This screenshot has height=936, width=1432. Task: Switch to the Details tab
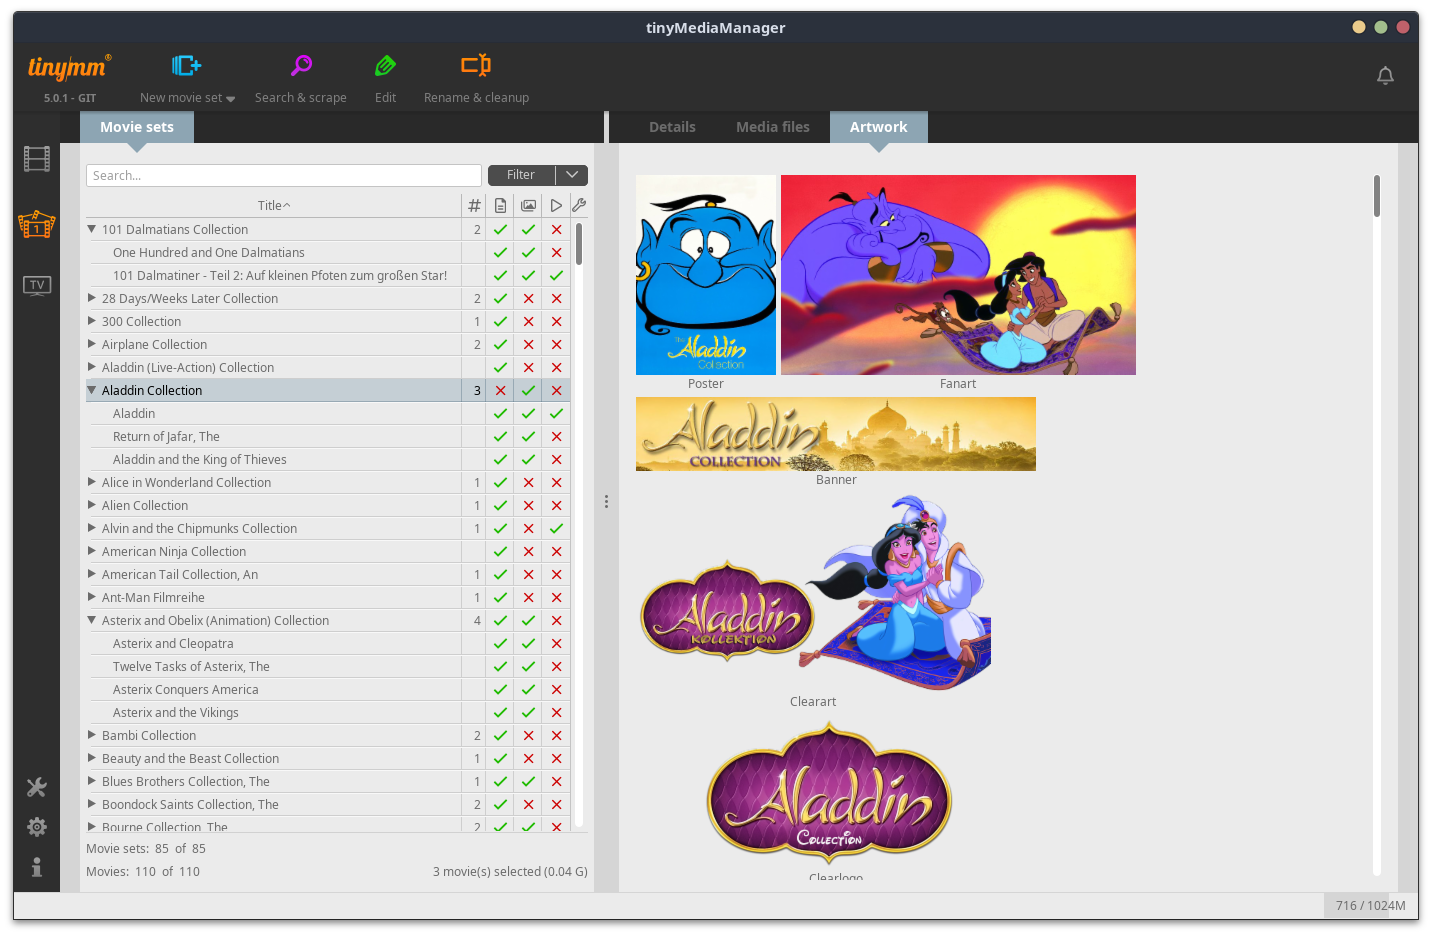(672, 127)
